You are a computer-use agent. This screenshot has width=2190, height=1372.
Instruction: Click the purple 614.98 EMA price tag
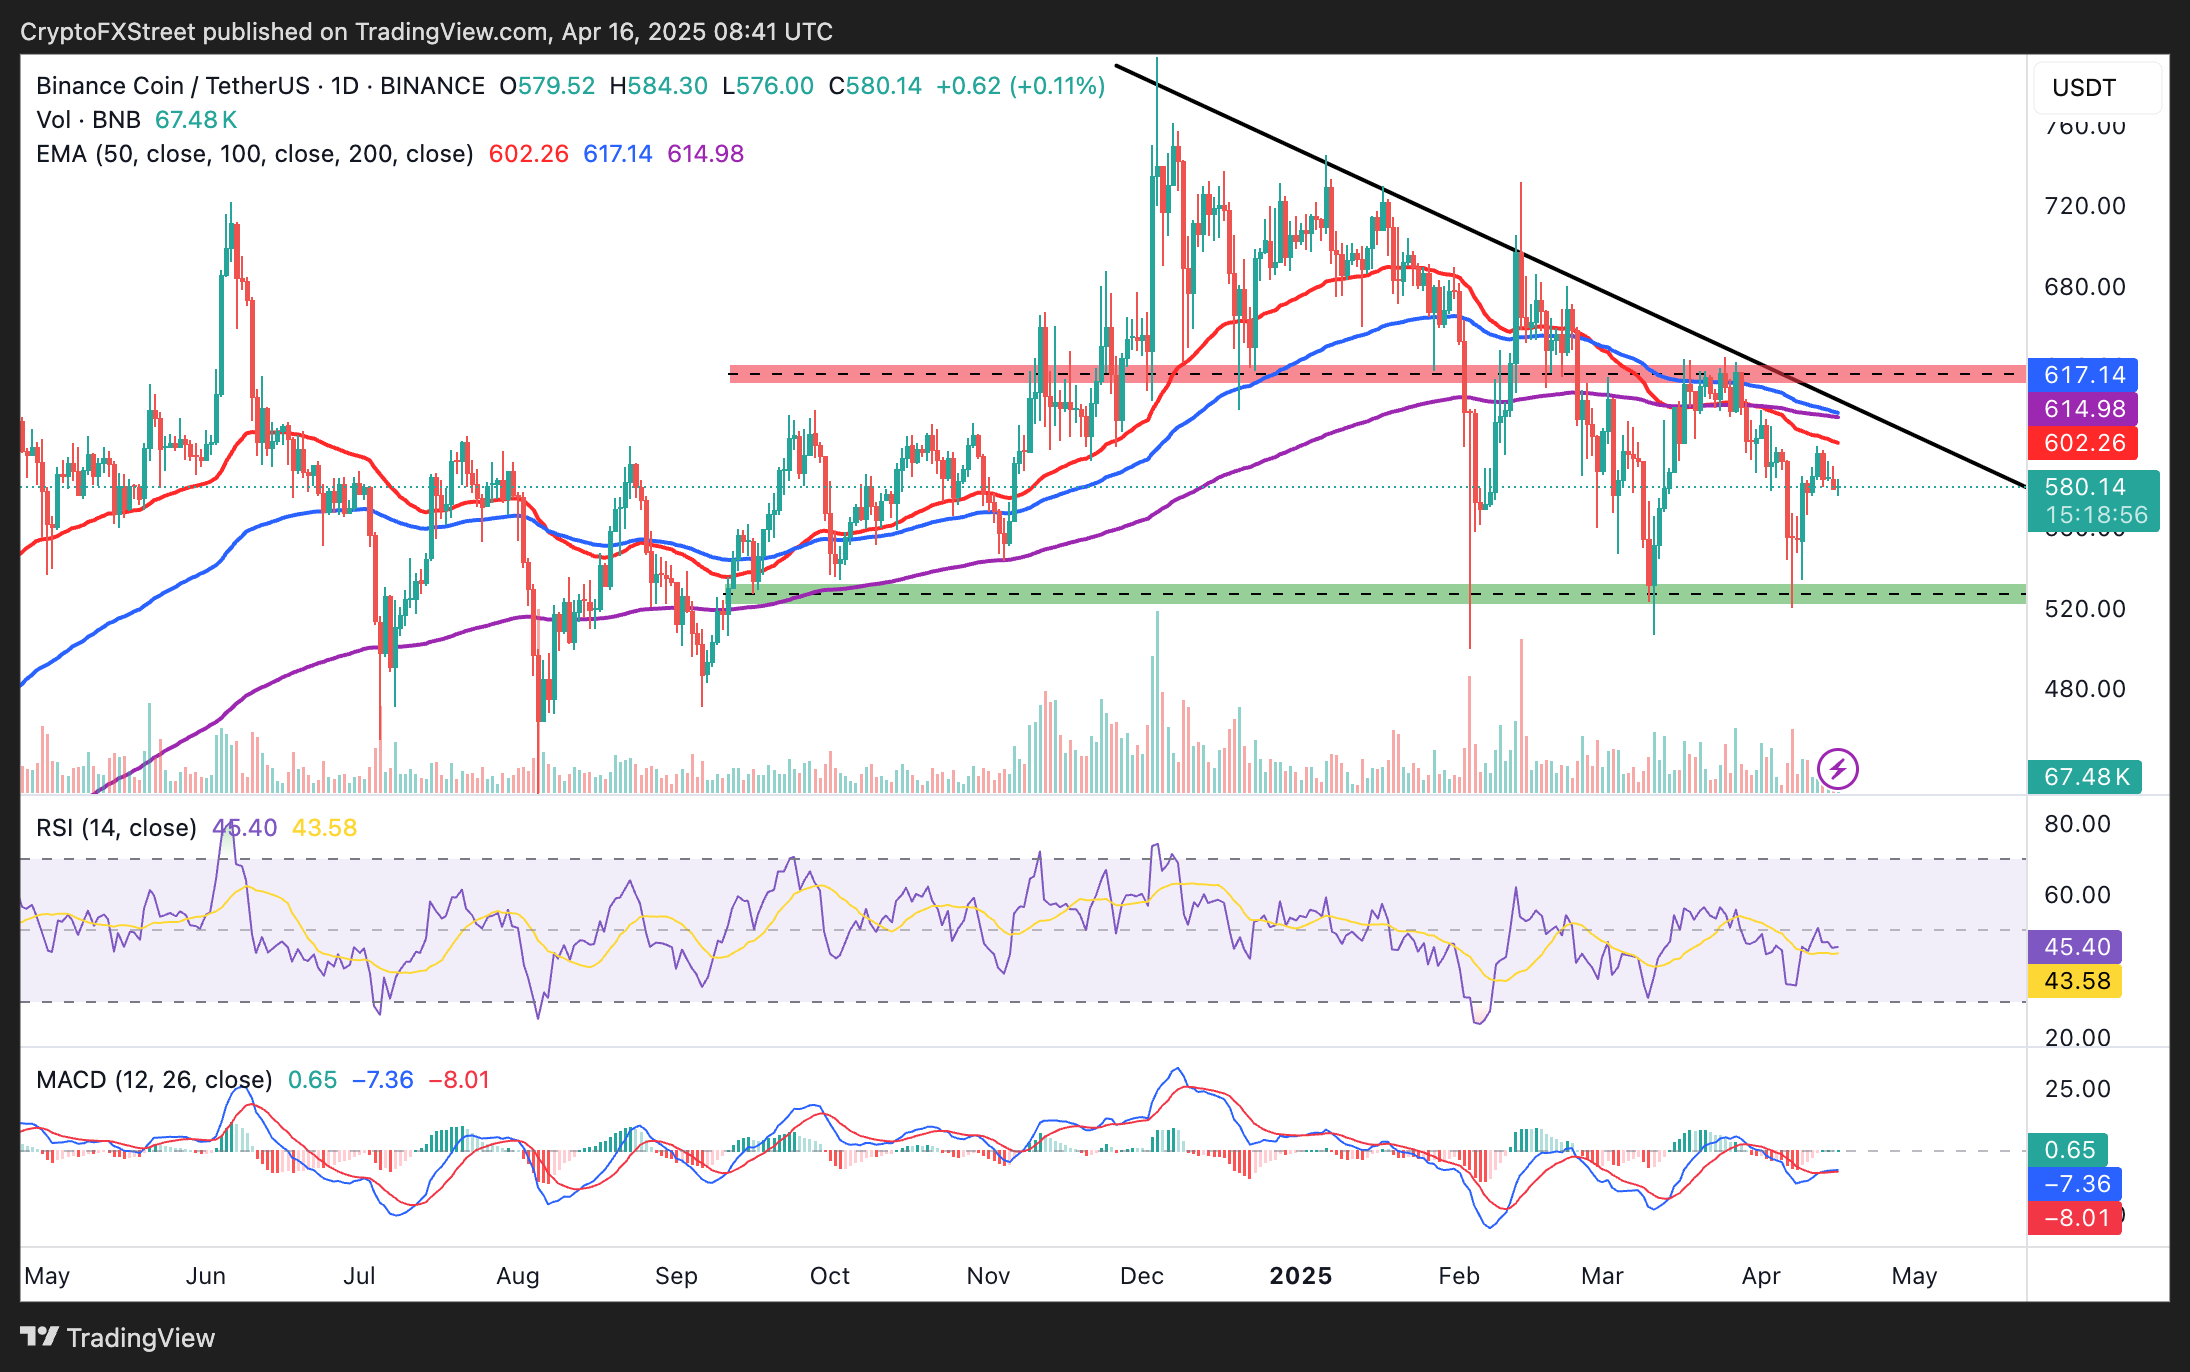[x=2082, y=409]
